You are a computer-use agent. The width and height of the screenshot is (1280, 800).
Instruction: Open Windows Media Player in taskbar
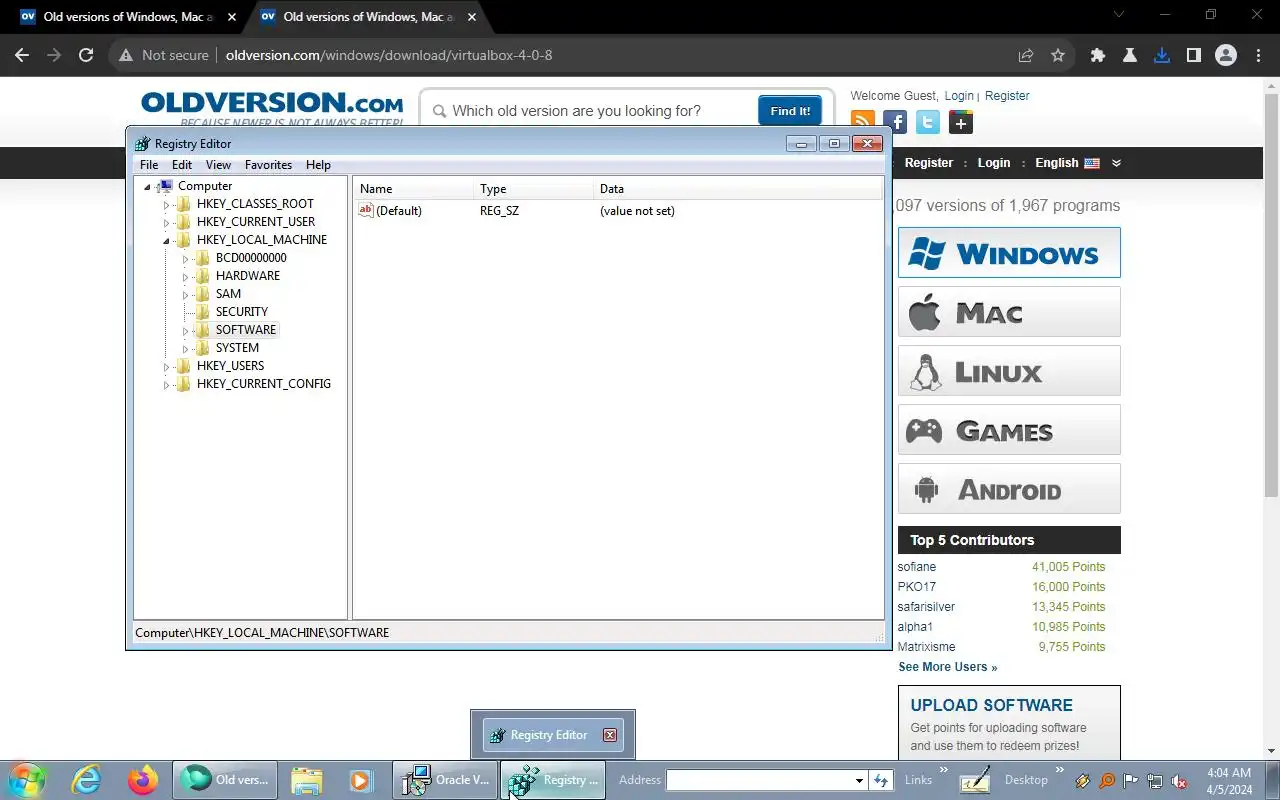pyautogui.click(x=361, y=780)
